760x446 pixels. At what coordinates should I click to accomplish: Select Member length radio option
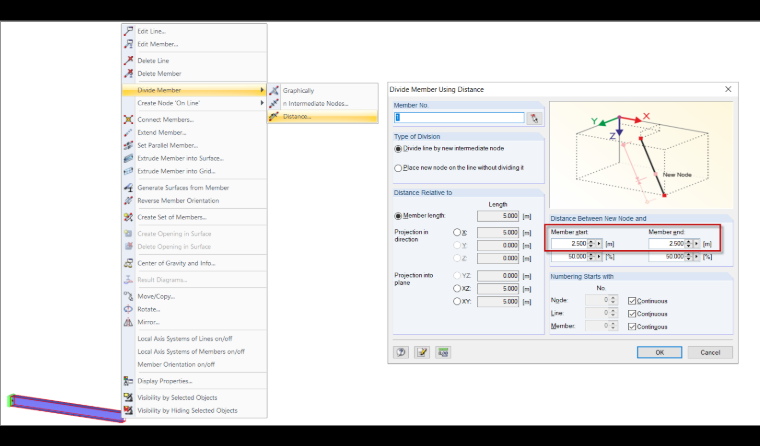click(398, 216)
